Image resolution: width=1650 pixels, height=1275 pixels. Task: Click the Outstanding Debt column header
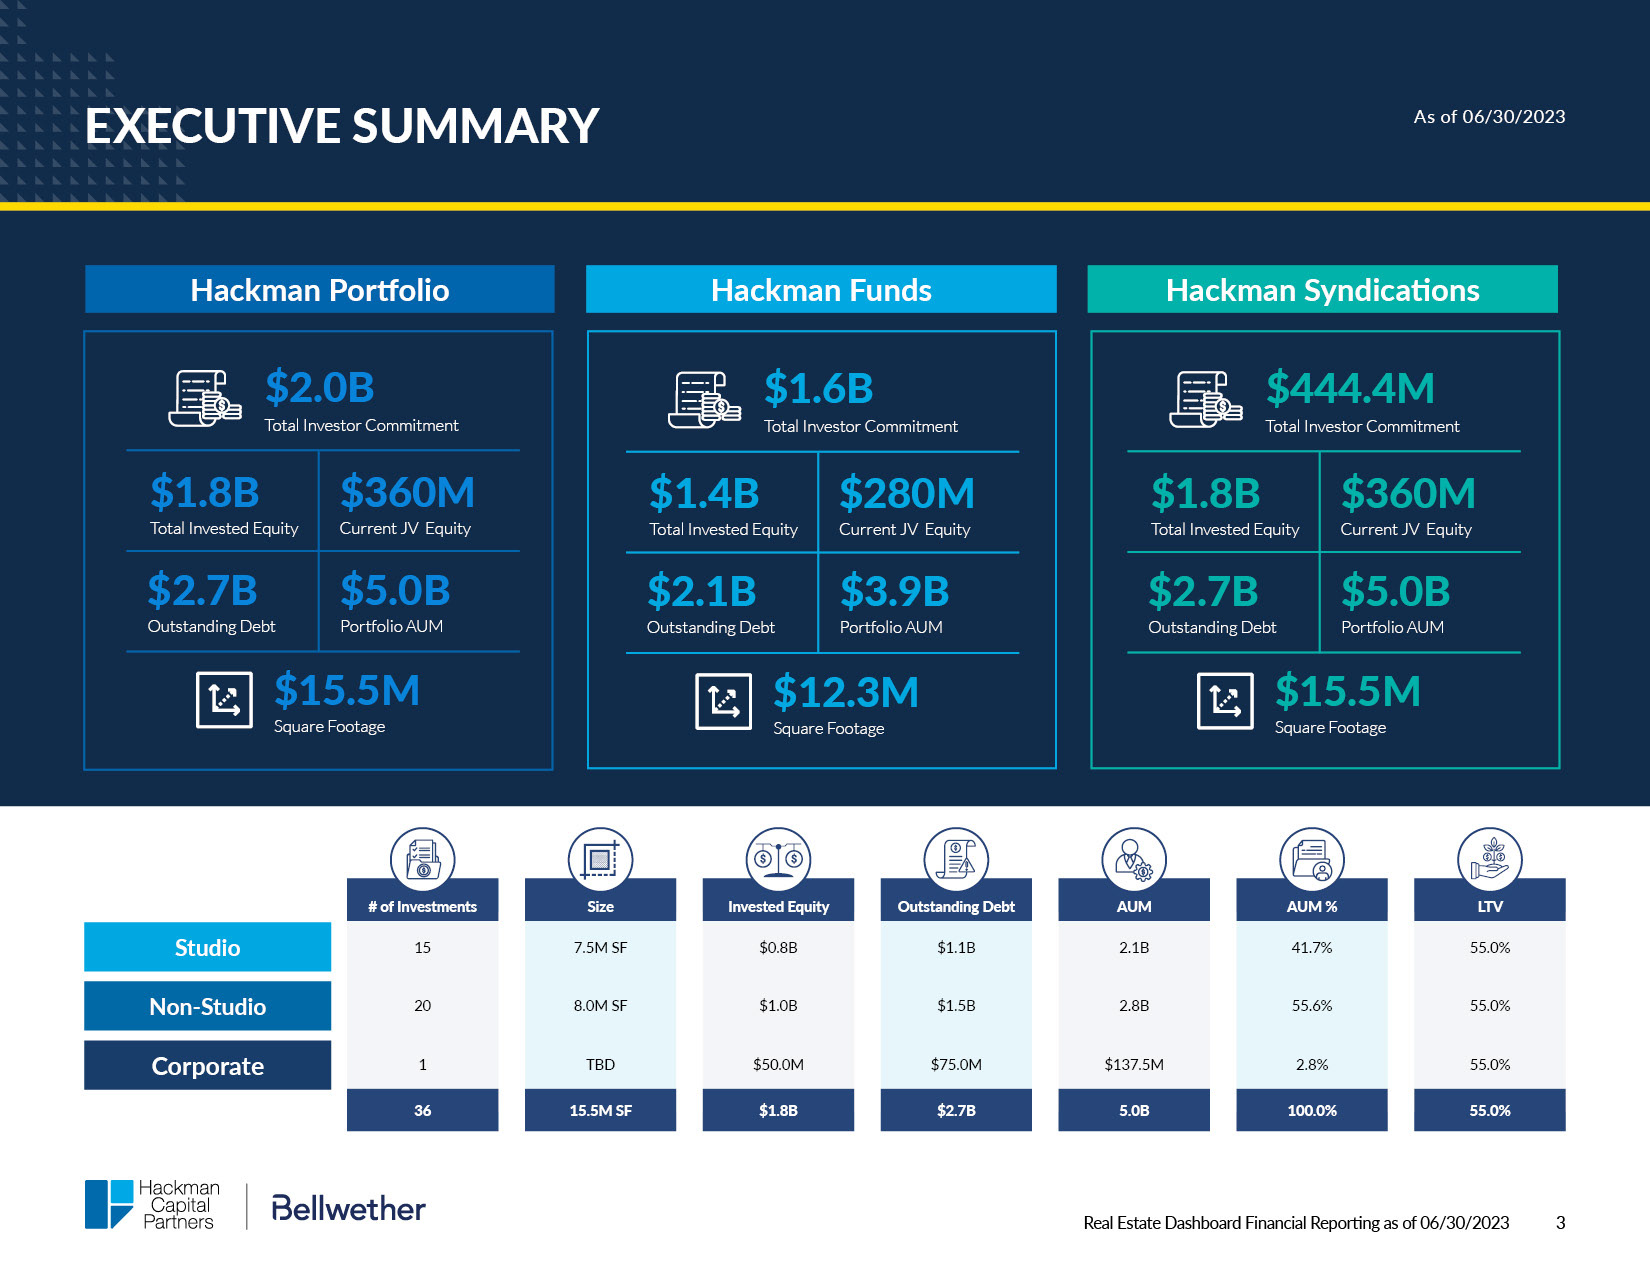956,906
